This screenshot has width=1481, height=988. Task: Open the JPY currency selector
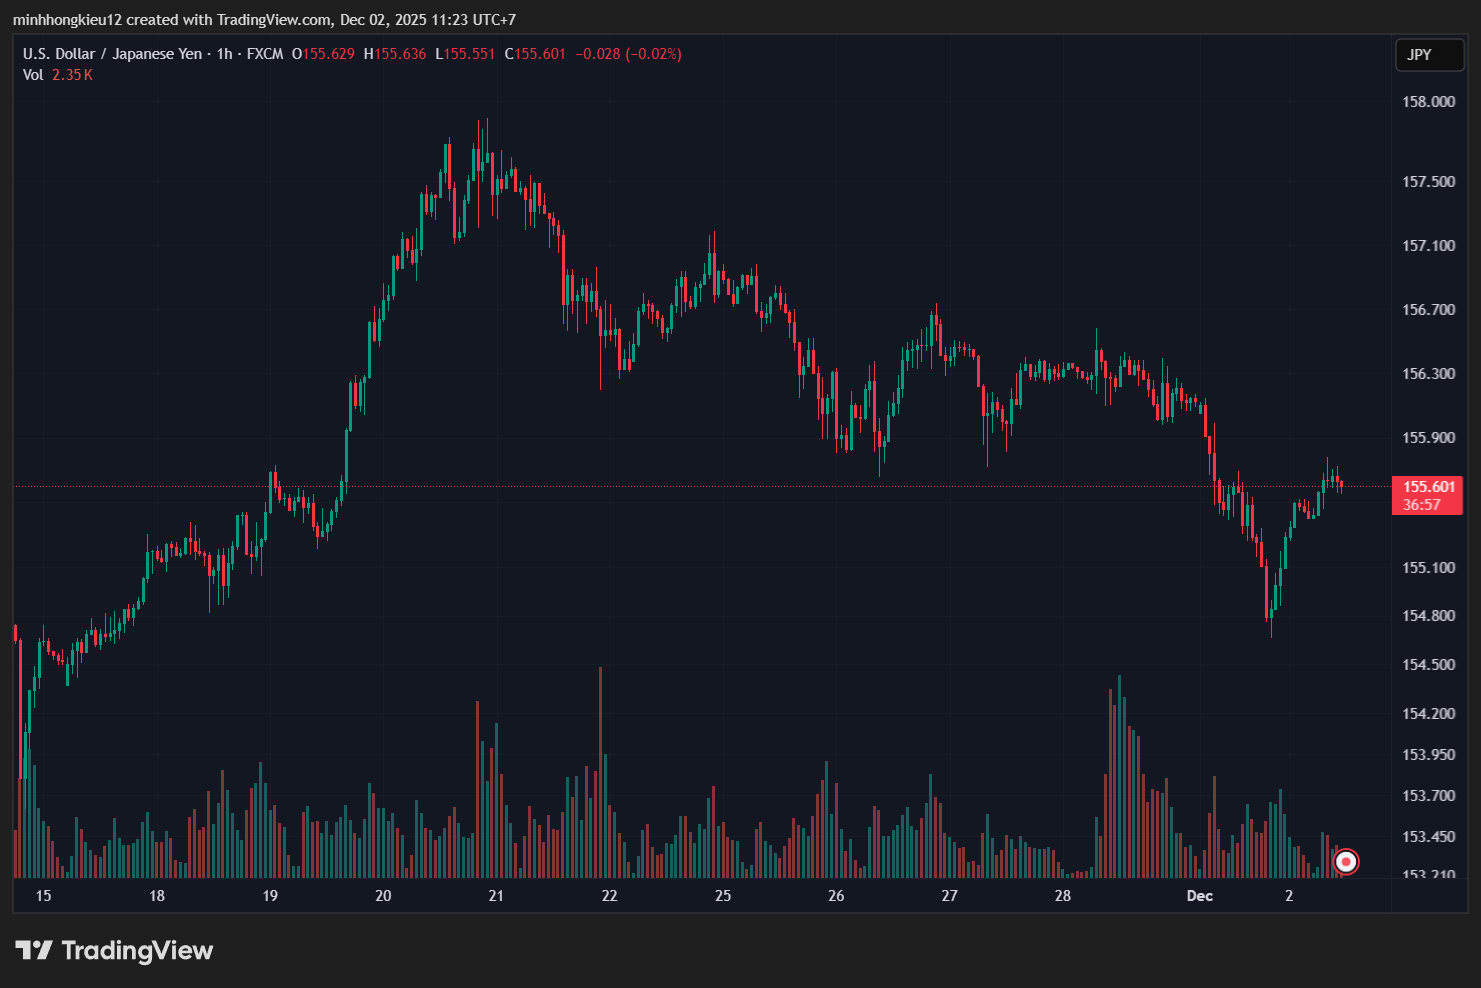[1429, 55]
